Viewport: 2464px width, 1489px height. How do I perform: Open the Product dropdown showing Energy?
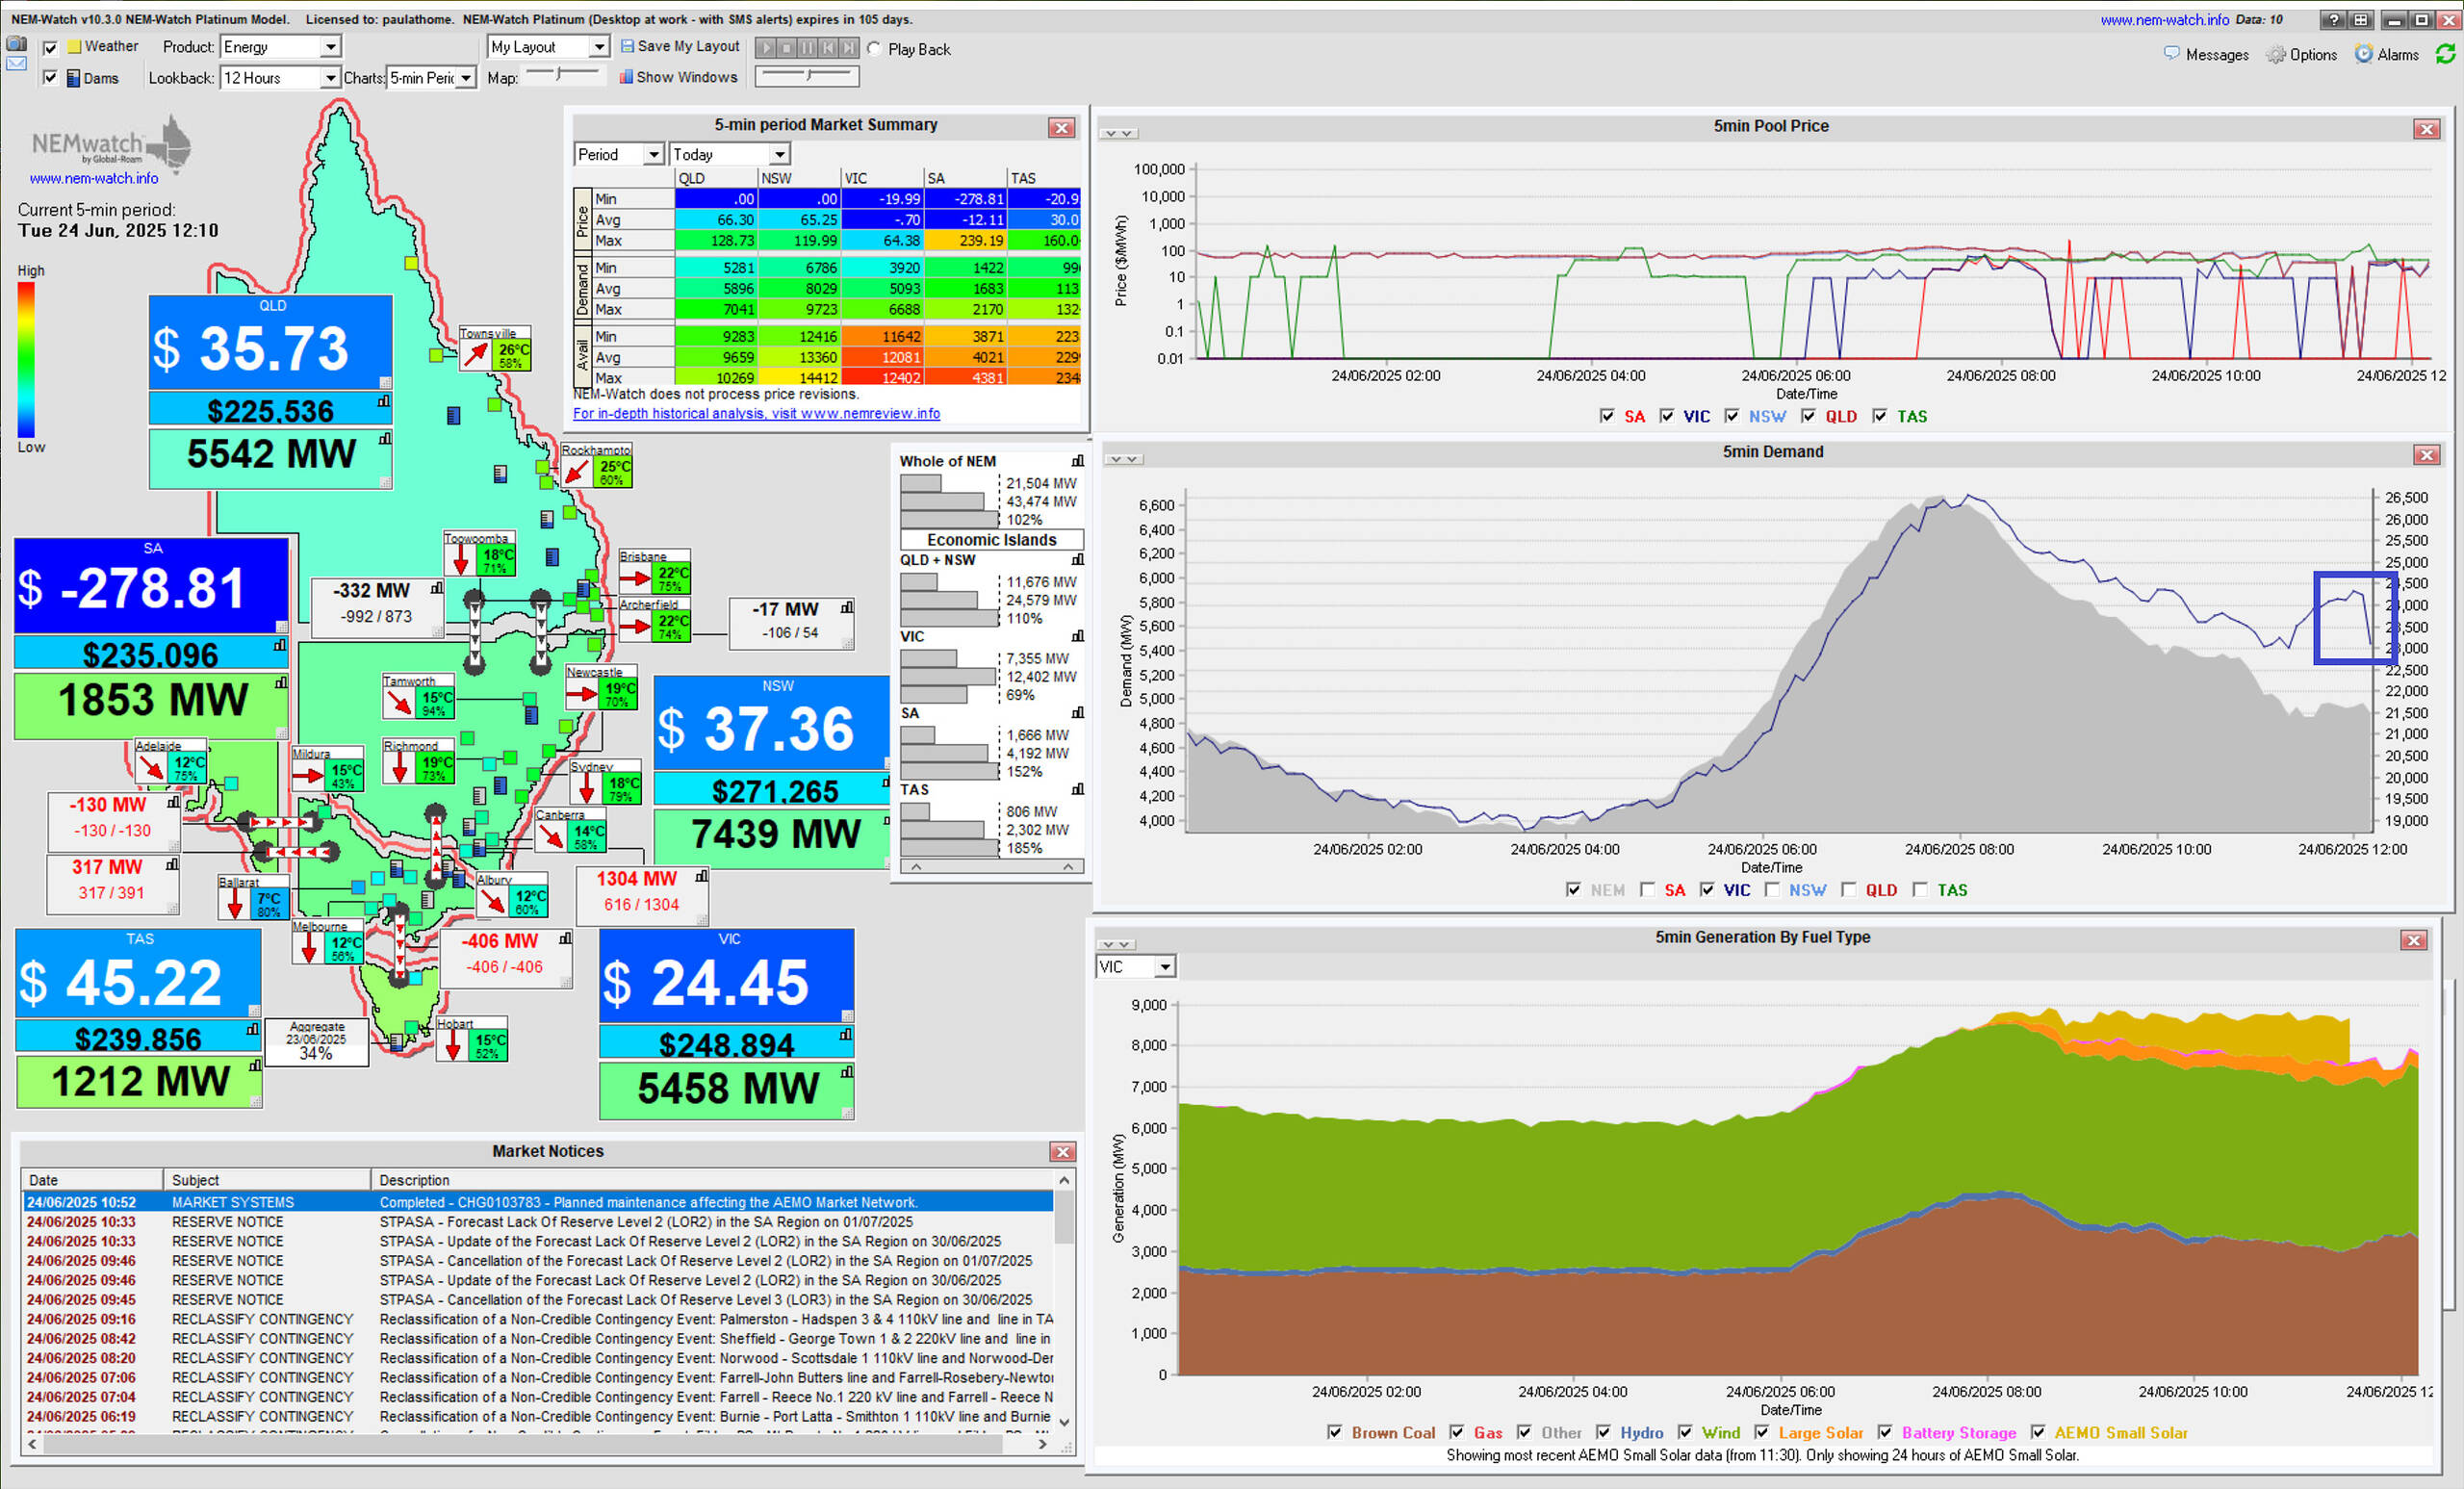281,47
